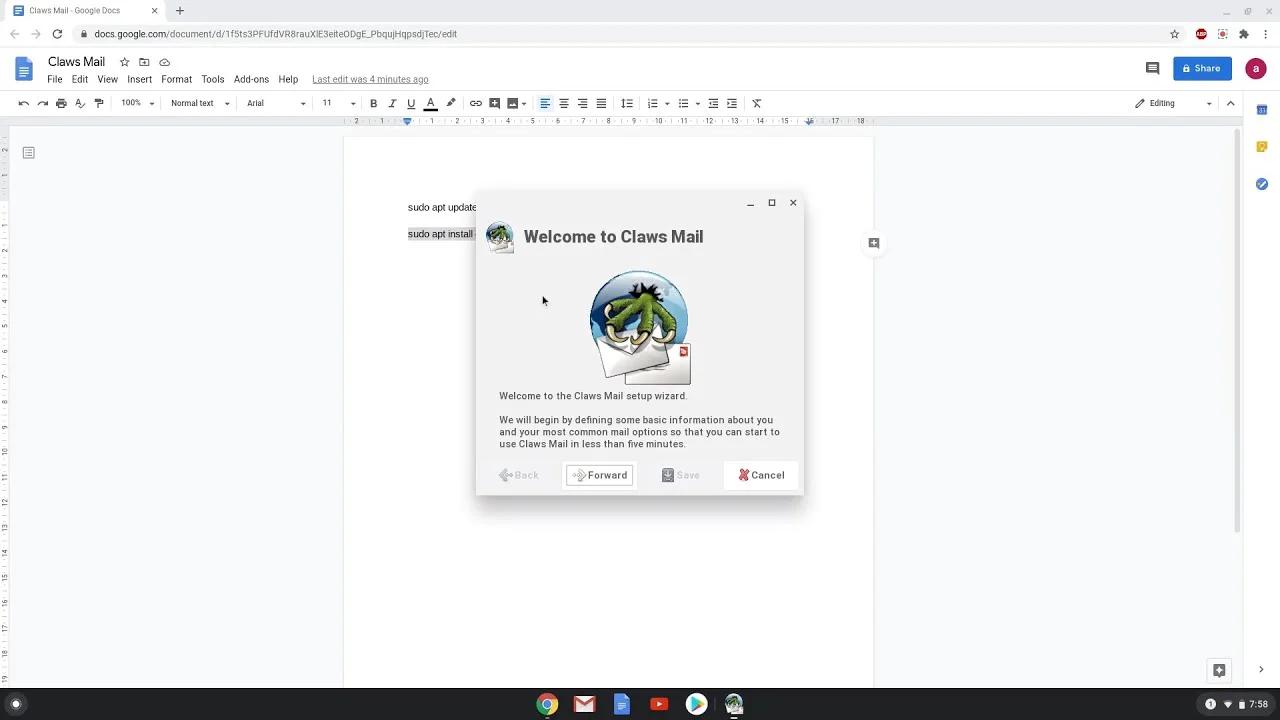Viewport: 1280px width, 720px height.
Task: Toggle bold formatting
Action: [373, 103]
